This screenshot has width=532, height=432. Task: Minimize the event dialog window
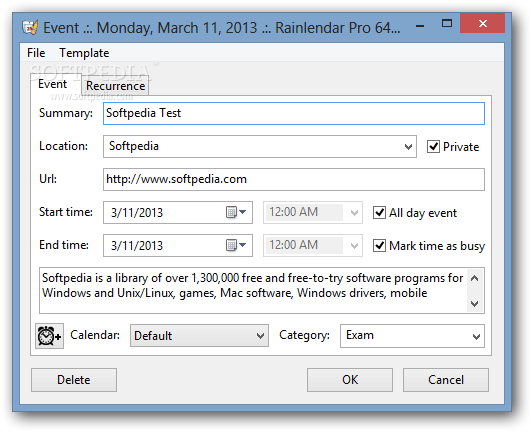point(420,26)
